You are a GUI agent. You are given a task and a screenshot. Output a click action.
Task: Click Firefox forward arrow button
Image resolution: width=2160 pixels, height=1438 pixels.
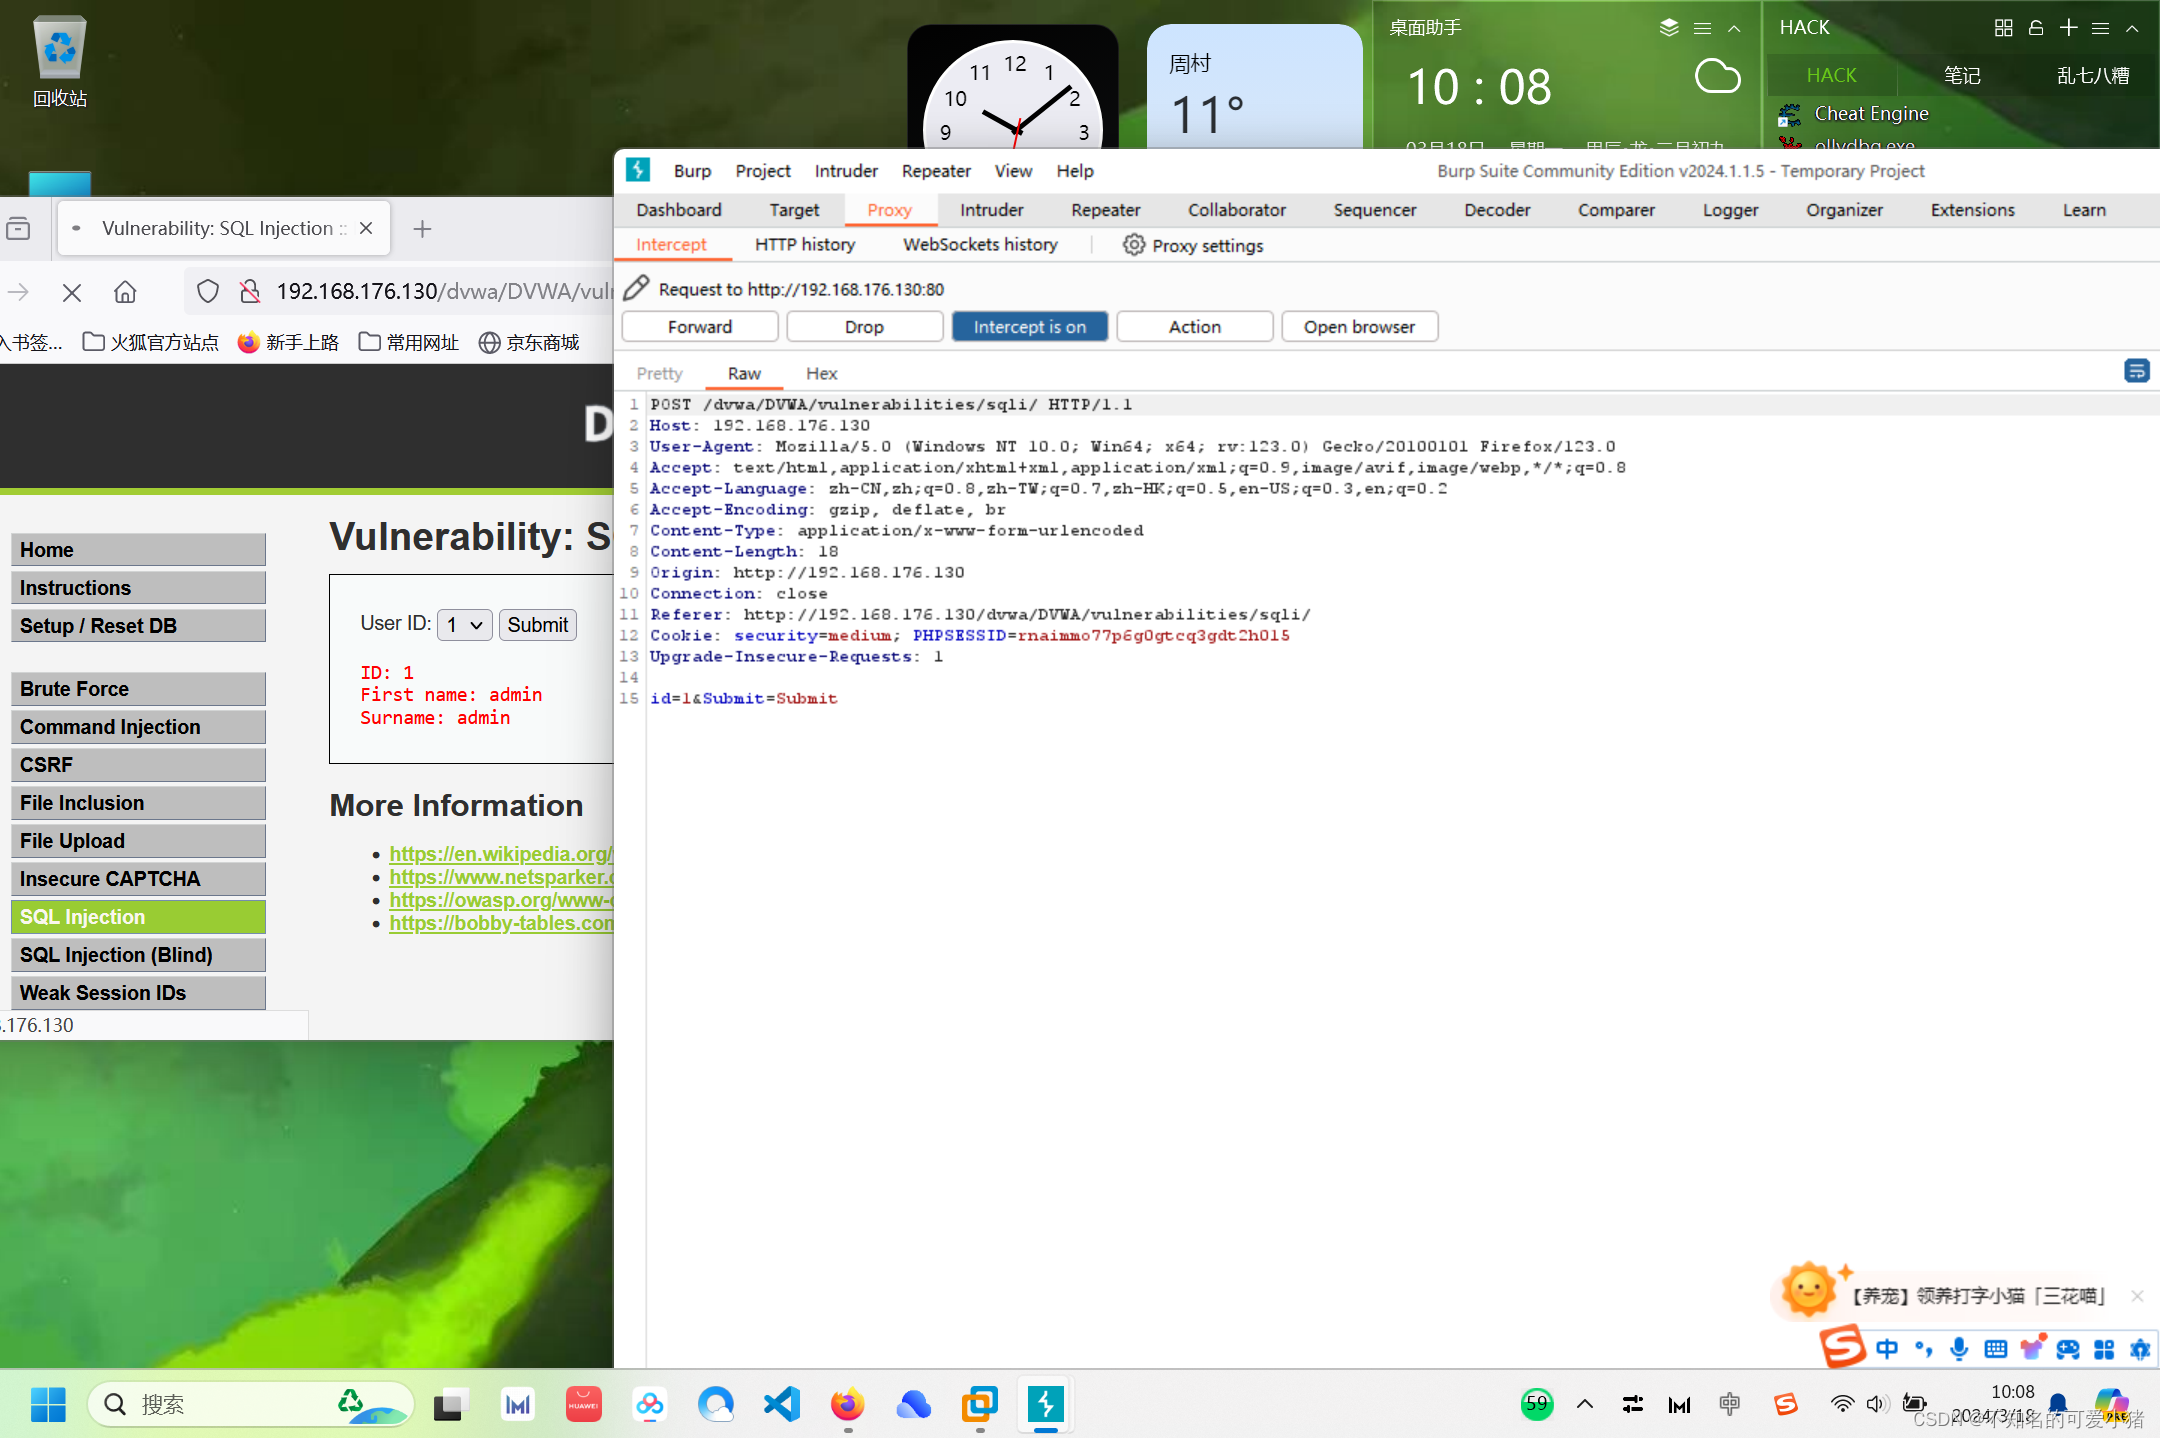pos(18,292)
